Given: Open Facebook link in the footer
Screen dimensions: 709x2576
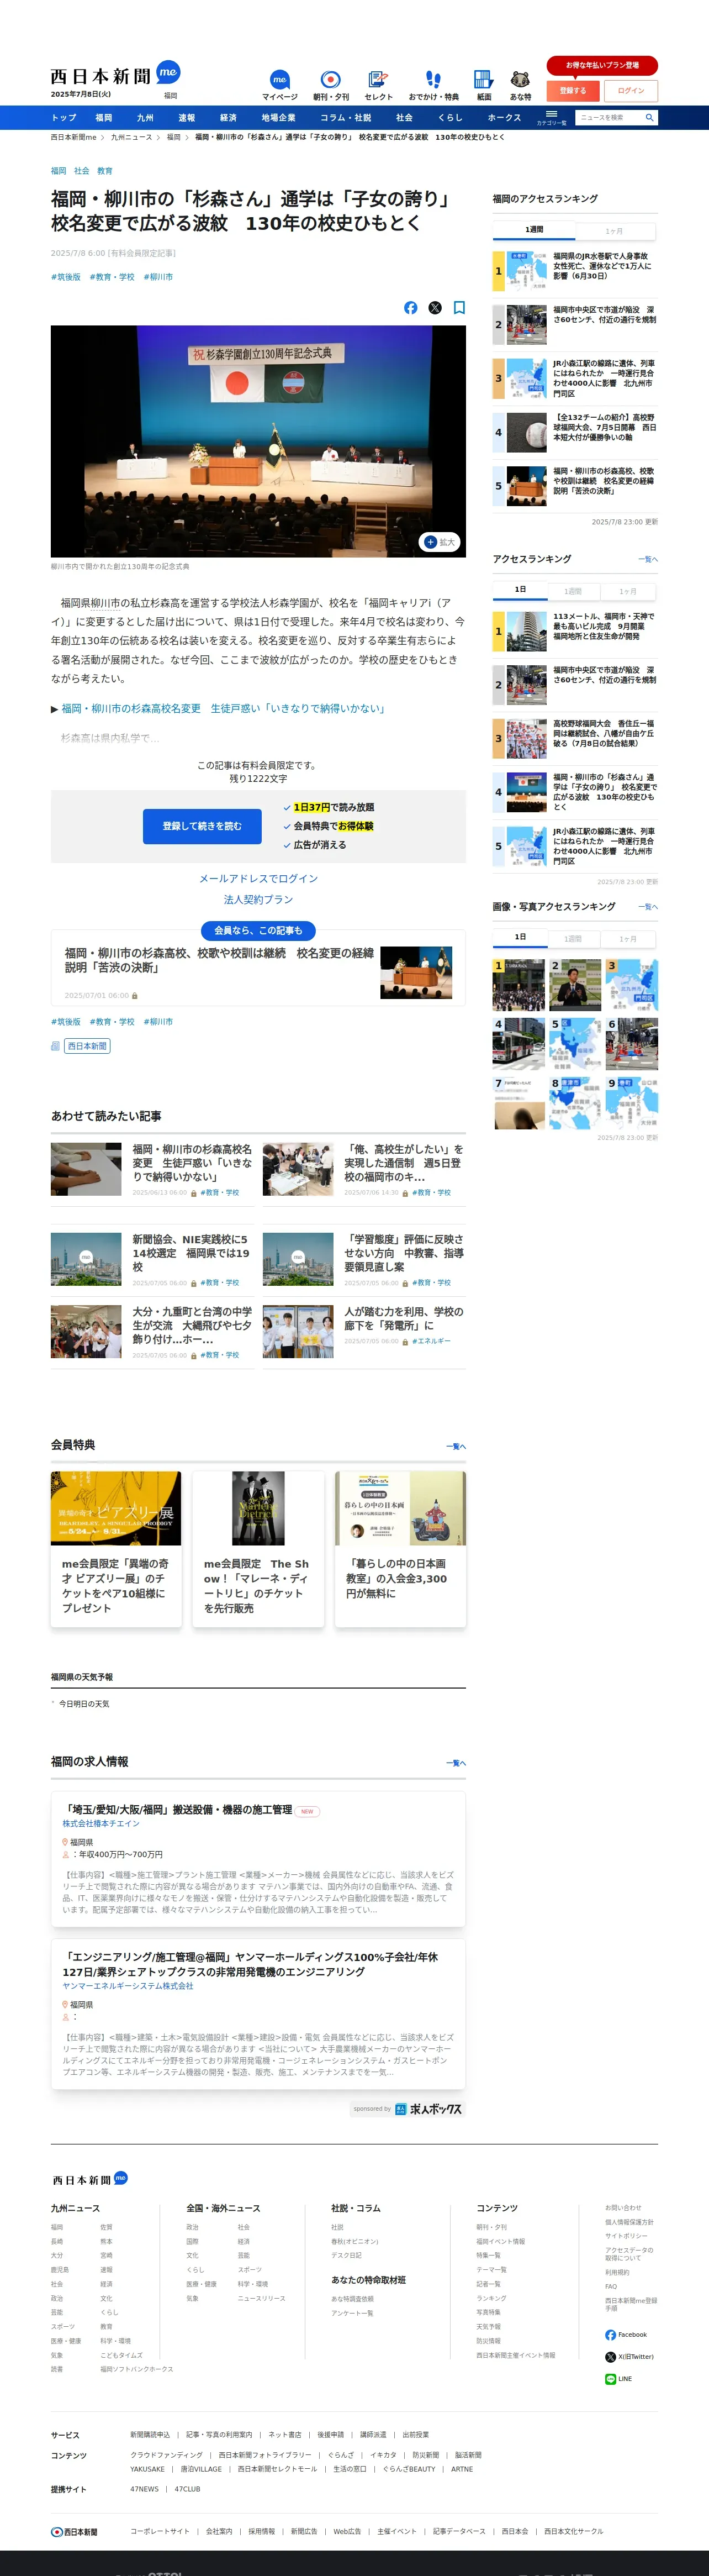Looking at the screenshot, I should tap(626, 2335).
